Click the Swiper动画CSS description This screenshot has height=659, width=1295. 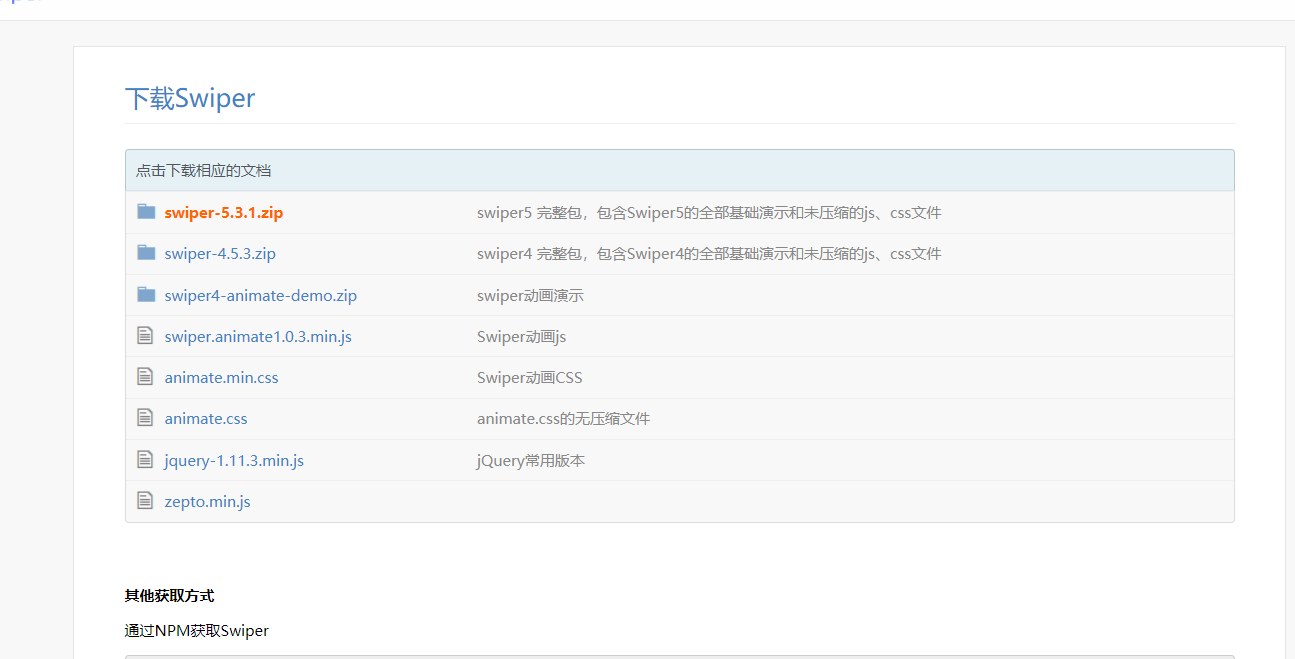point(530,378)
